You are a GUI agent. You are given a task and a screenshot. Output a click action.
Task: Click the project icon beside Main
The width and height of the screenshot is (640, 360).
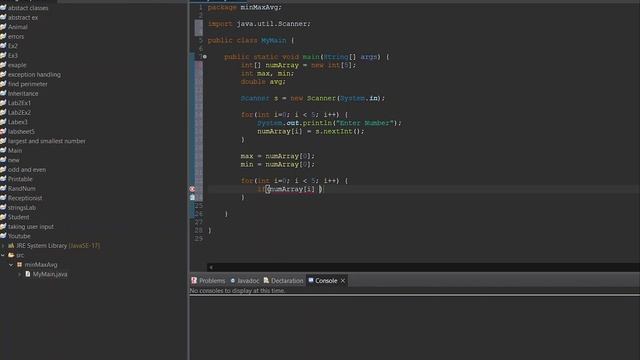click(3, 151)
